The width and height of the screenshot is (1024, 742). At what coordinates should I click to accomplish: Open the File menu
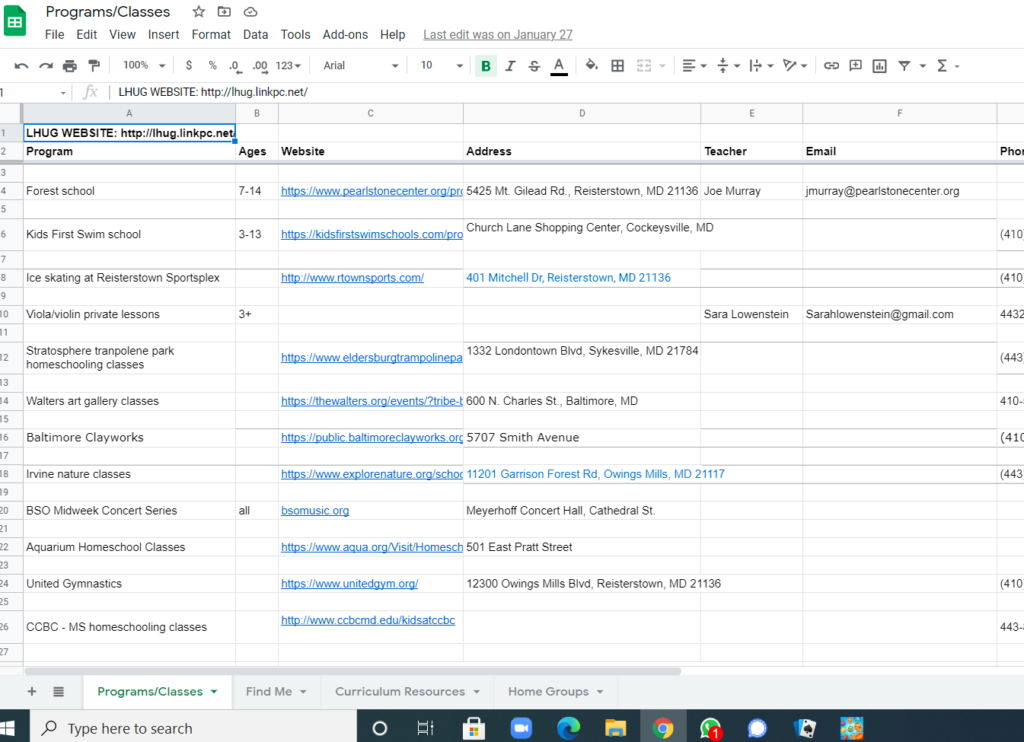pos(54,35)
